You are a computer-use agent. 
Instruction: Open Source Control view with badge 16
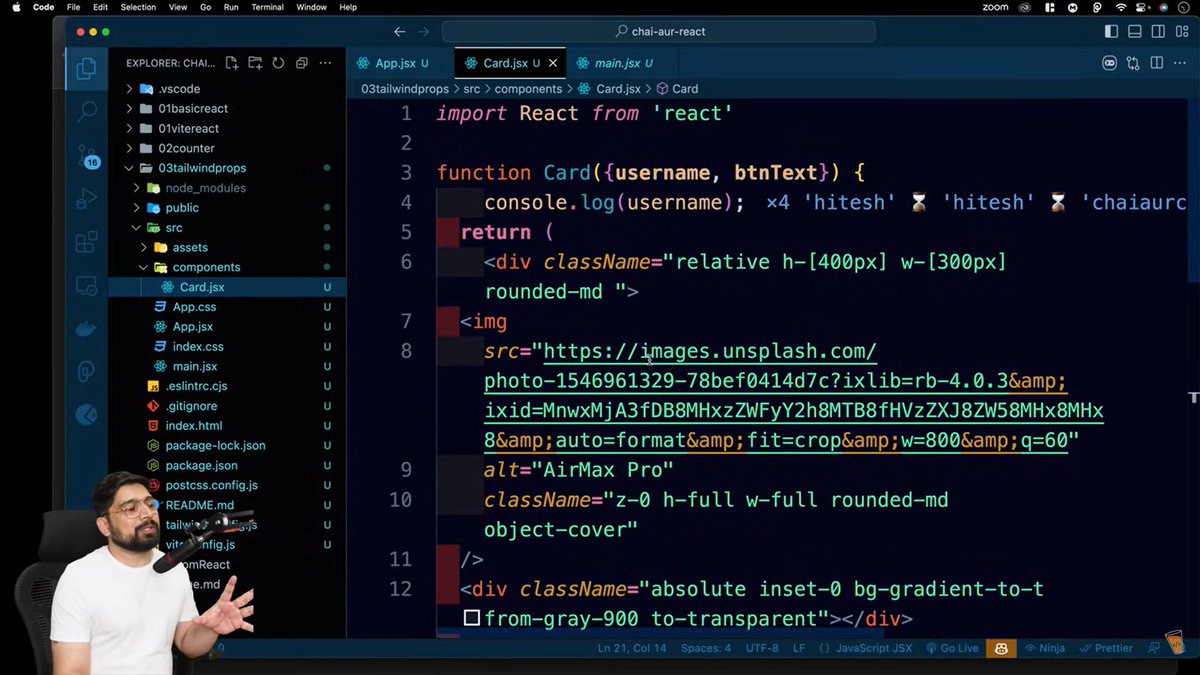click(87, 155)
